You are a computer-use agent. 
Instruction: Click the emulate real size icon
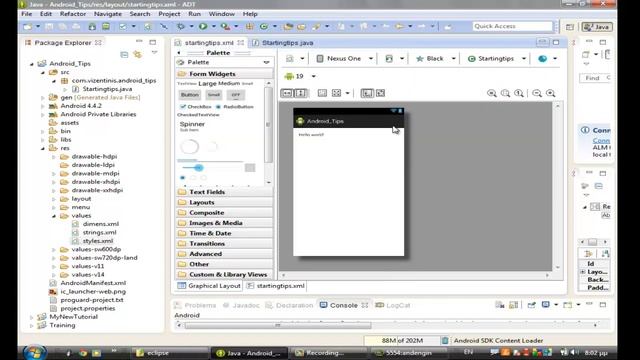[492, 93]
